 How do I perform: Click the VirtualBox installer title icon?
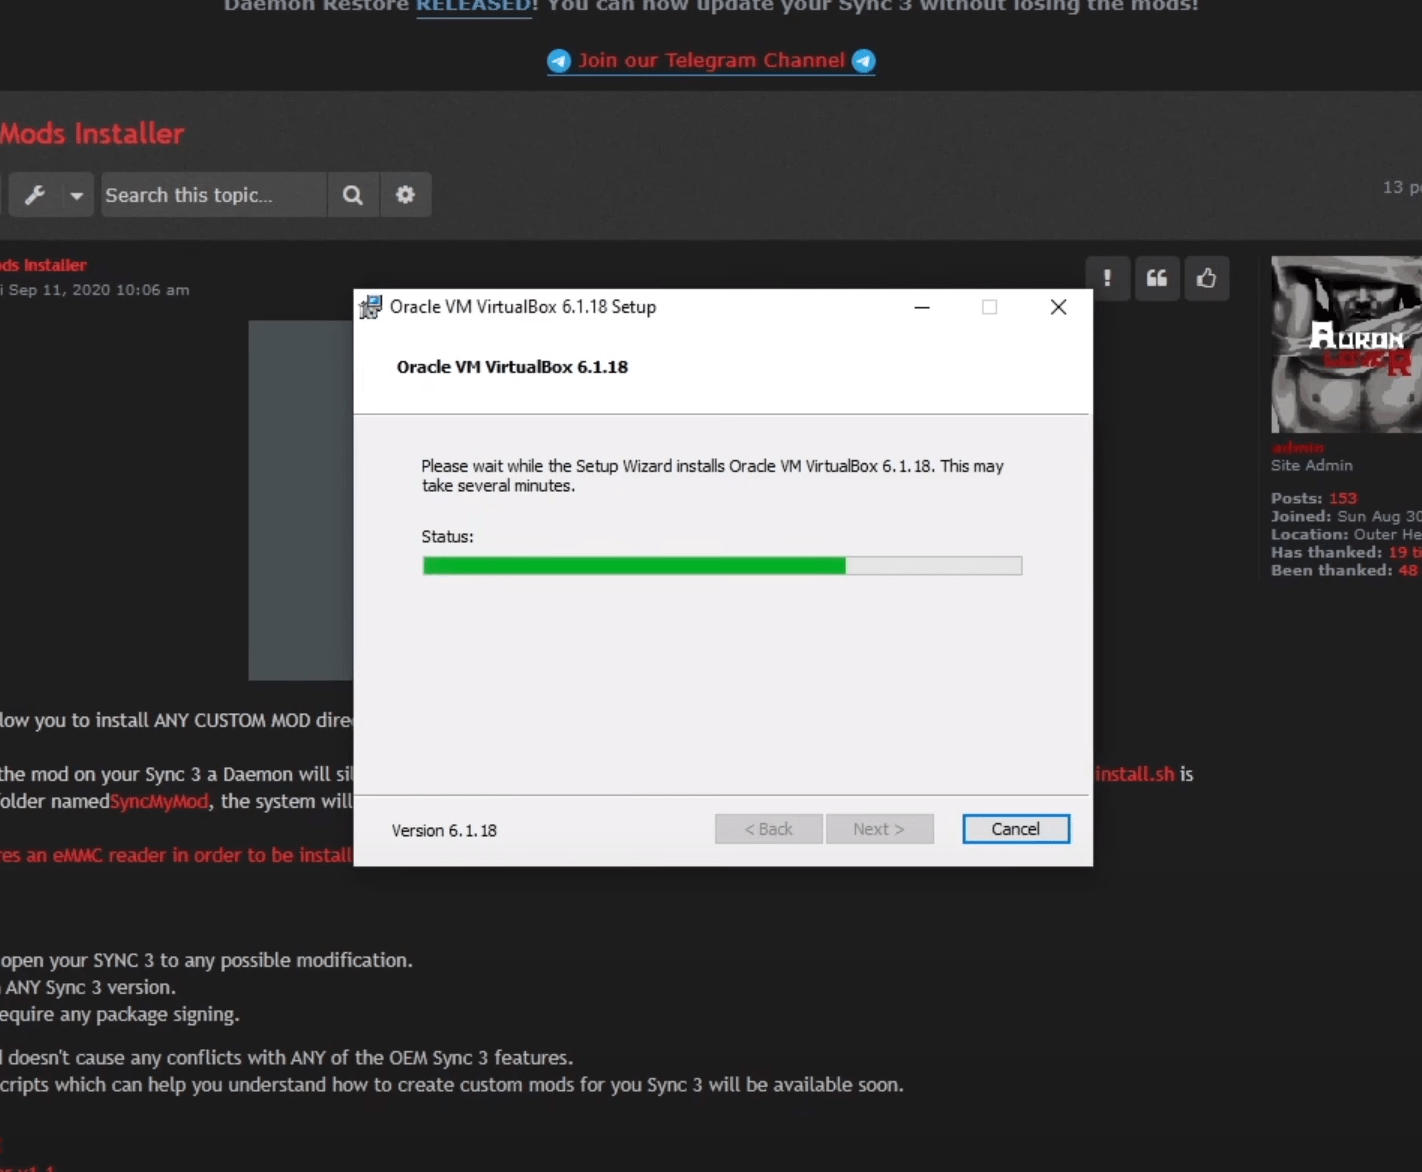point(371,307)
